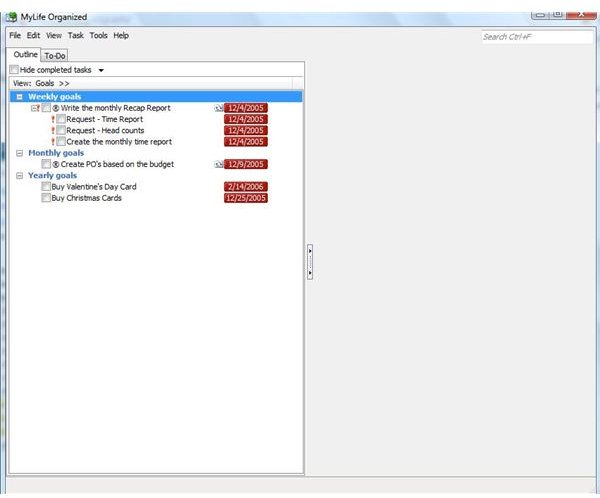The height and width of the screenshot is (498, 600).
Task: Select task text Create the monthly time report
Action: pos(119,142)
